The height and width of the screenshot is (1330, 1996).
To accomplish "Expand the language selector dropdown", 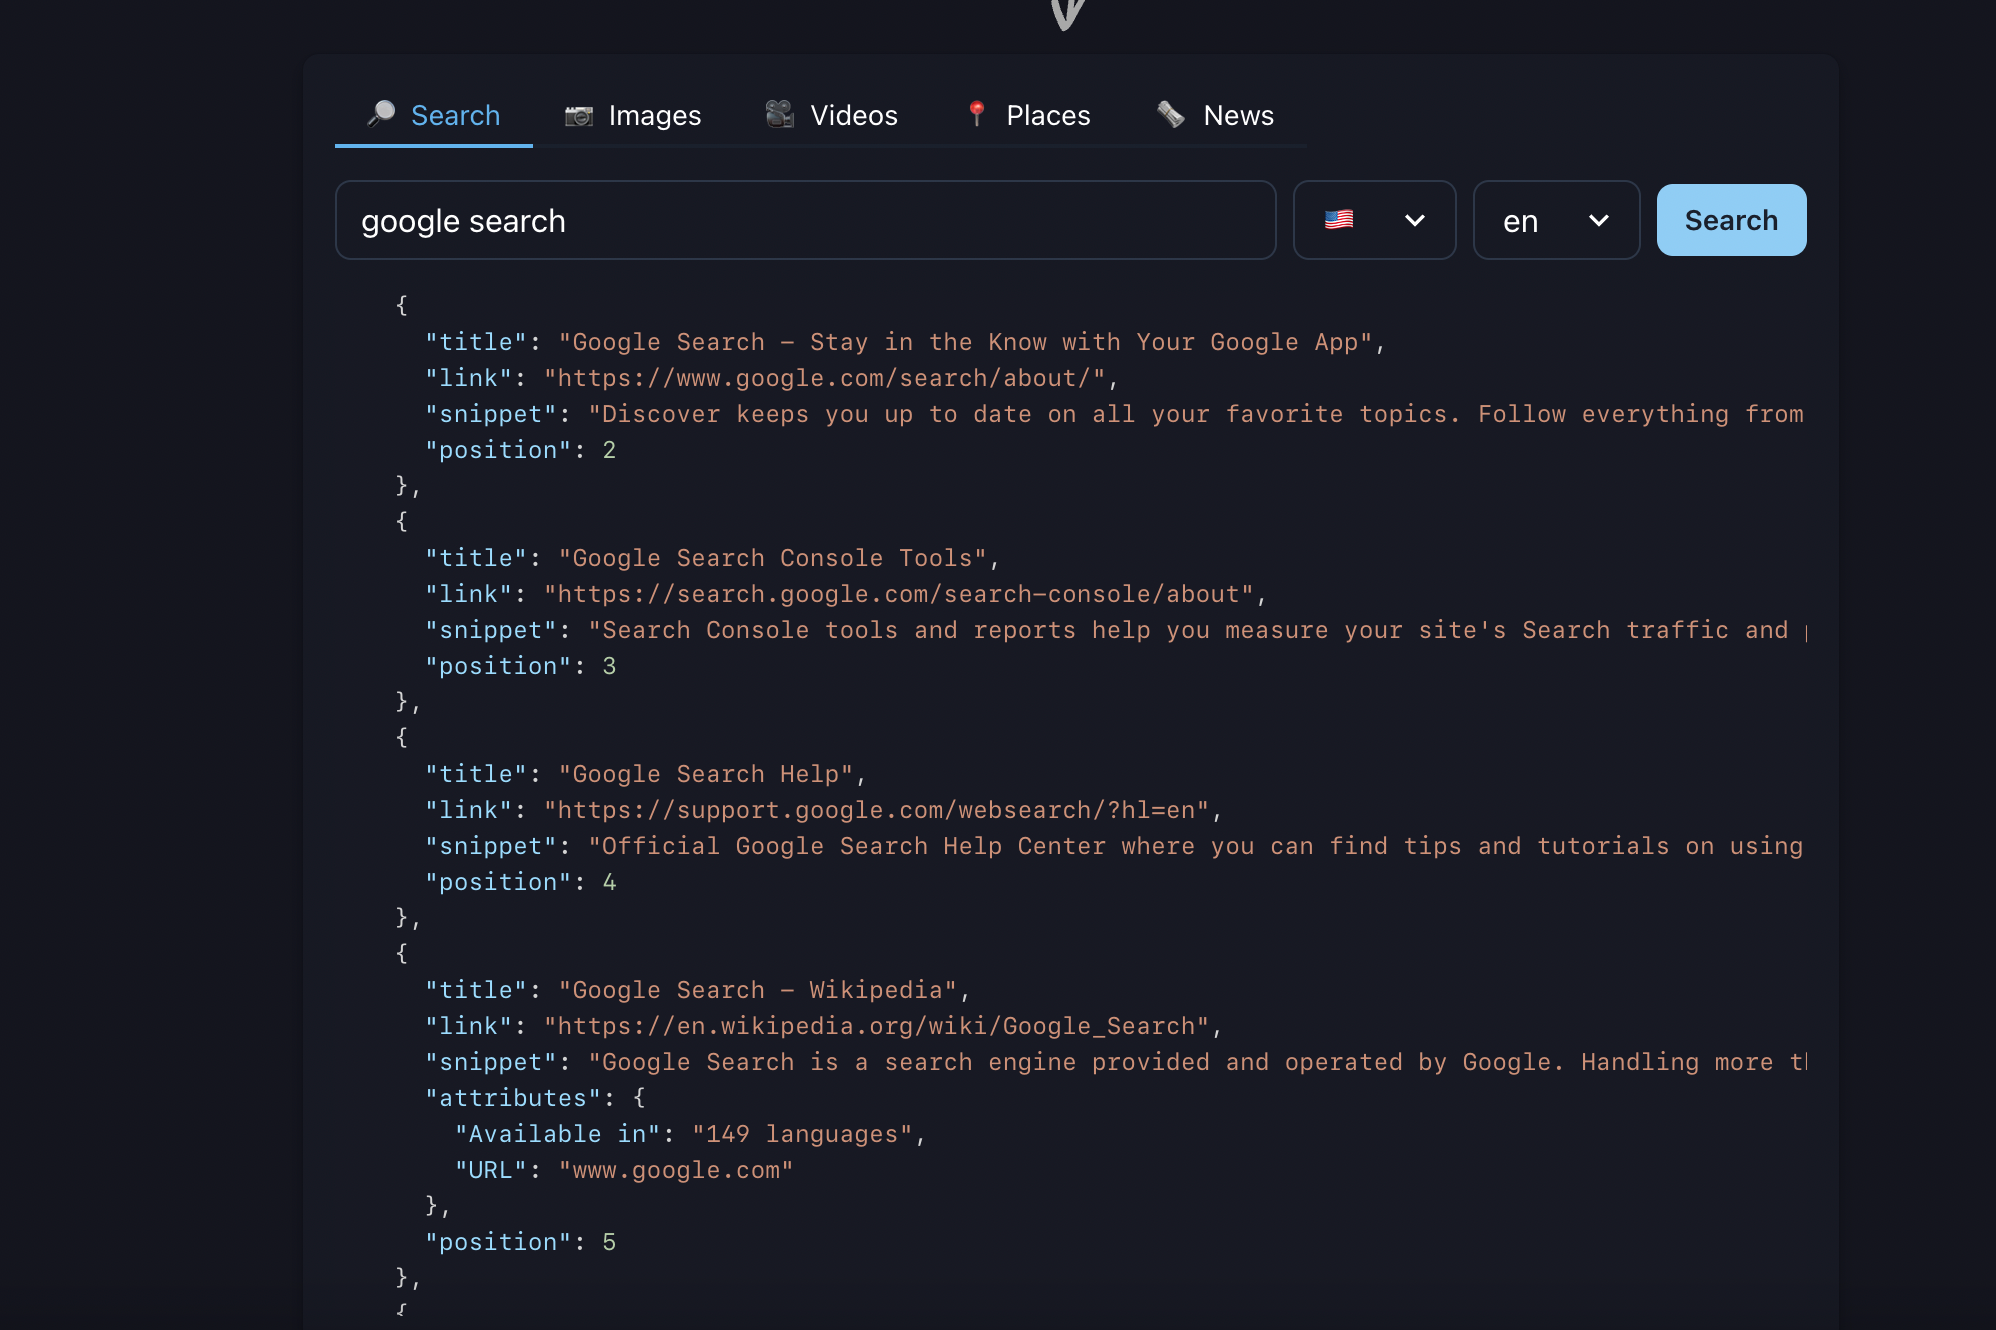I will click(1554, 220).
